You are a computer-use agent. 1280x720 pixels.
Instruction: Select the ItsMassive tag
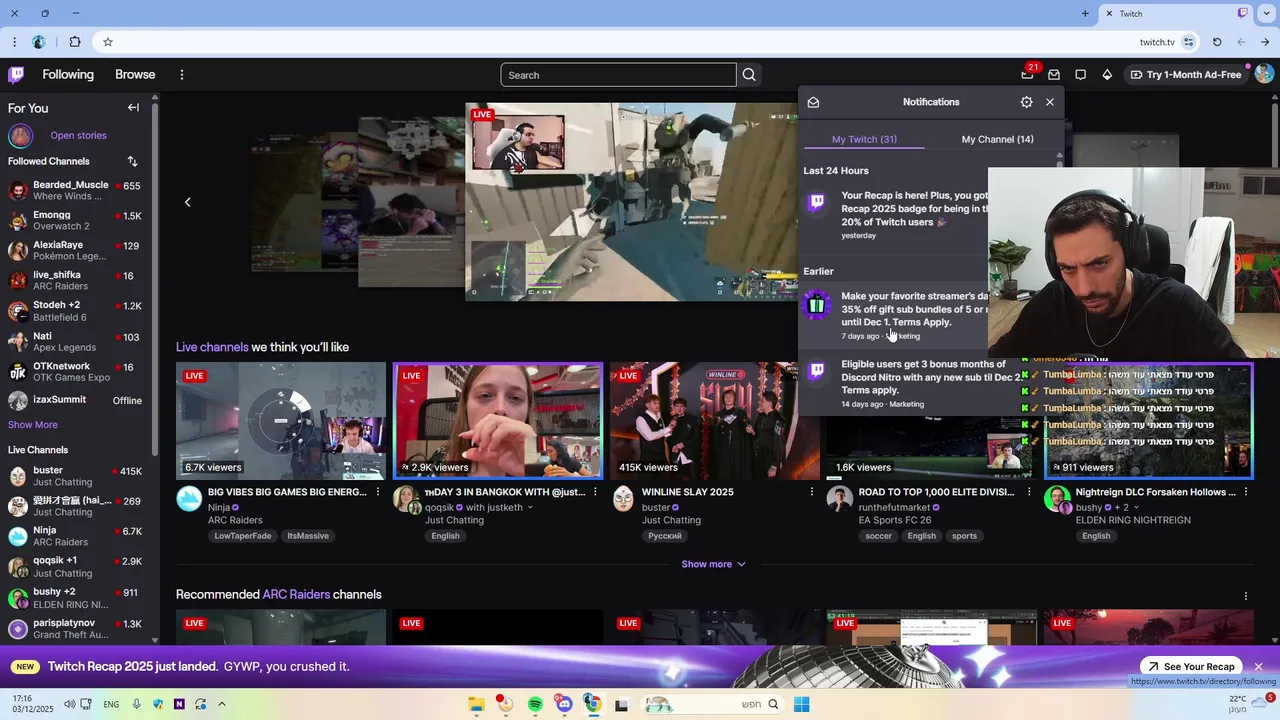click(x=308, y=536)
